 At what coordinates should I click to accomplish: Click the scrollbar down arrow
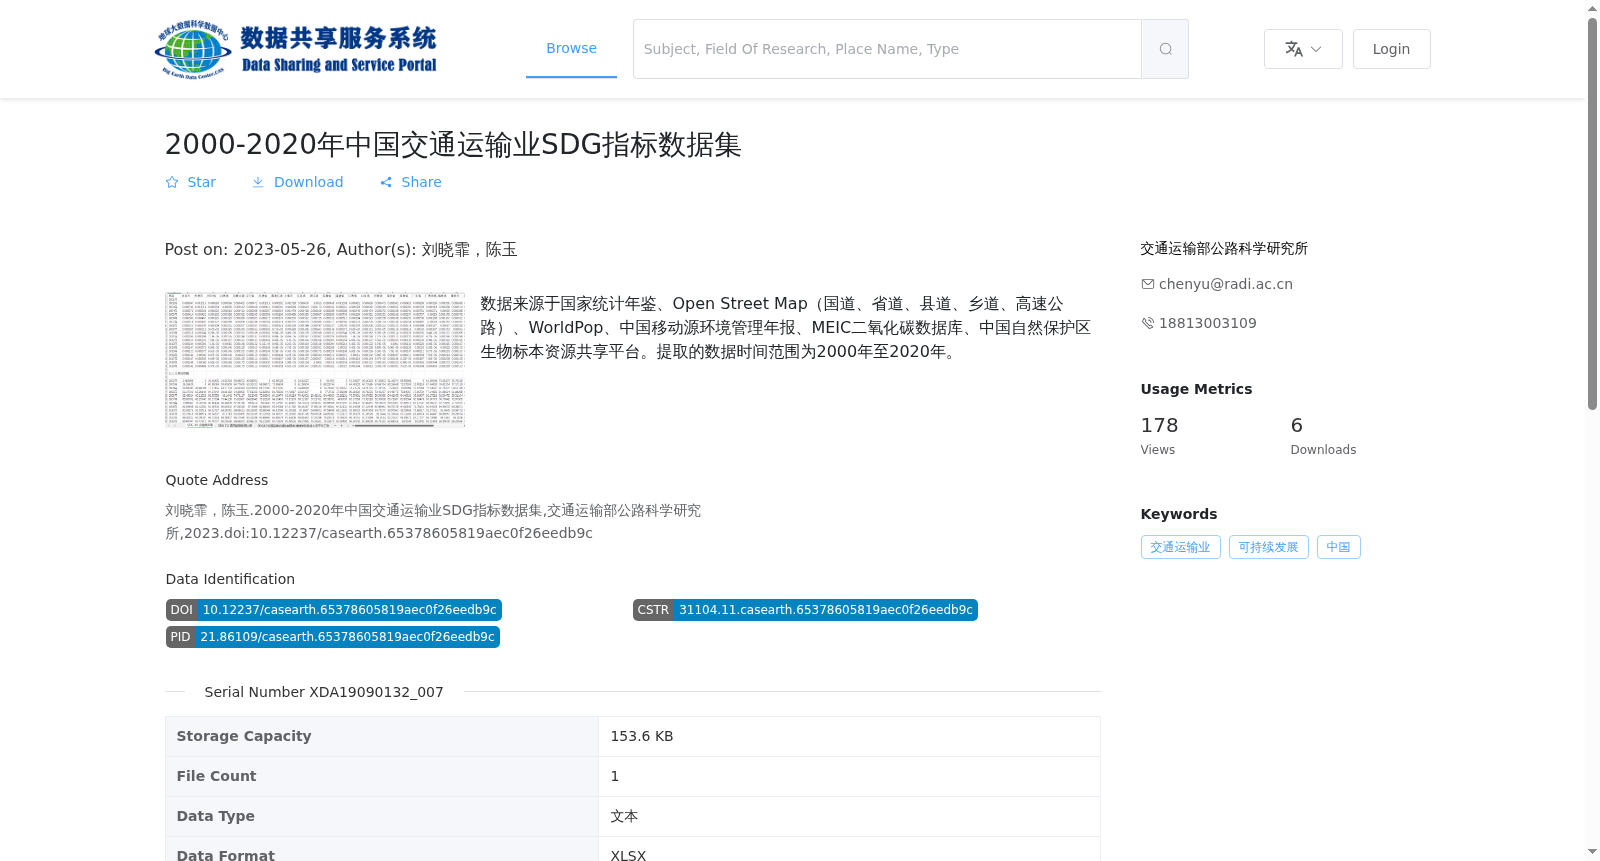pyautogui.click(x=1592, y=852)
